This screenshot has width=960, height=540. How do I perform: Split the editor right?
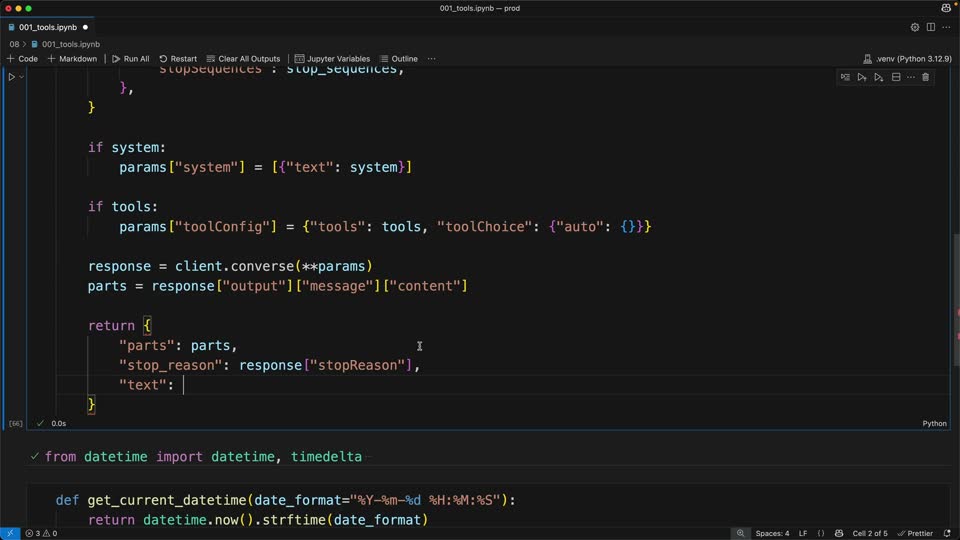931,27
